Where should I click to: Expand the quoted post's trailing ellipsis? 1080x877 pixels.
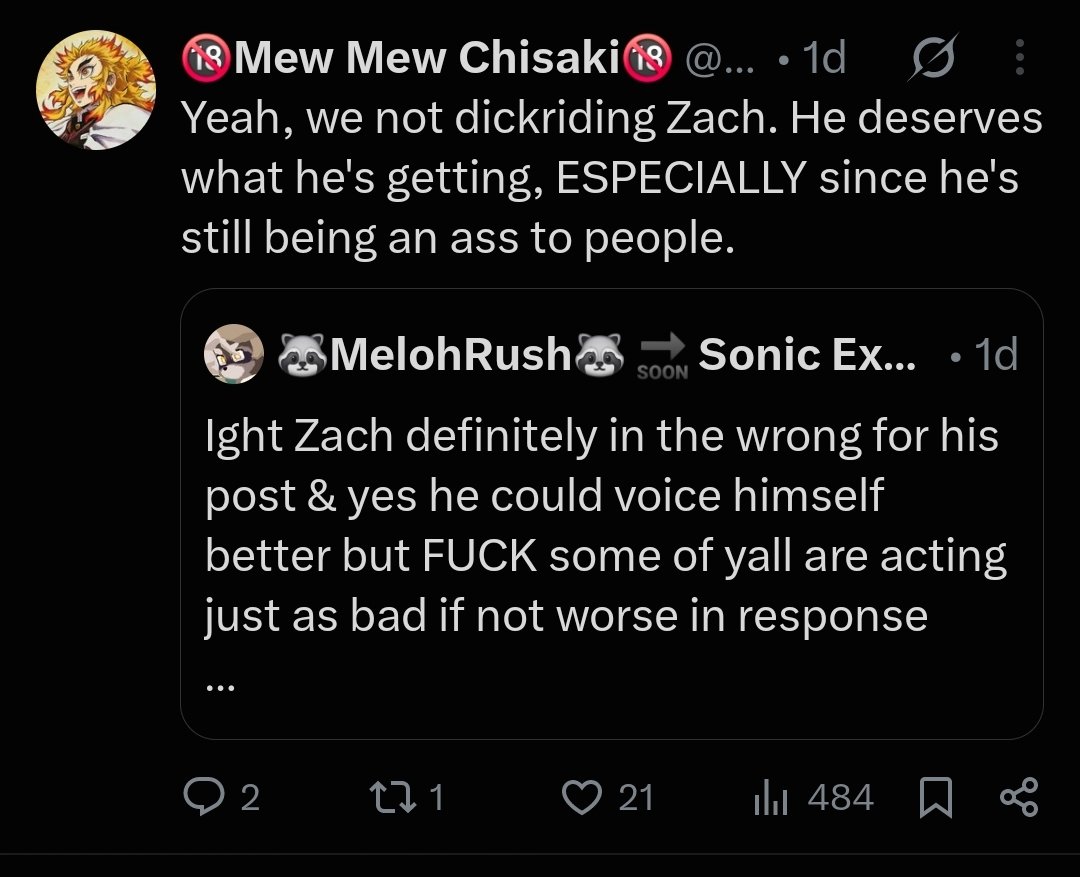pyautogui.click(x=220, y=685)
